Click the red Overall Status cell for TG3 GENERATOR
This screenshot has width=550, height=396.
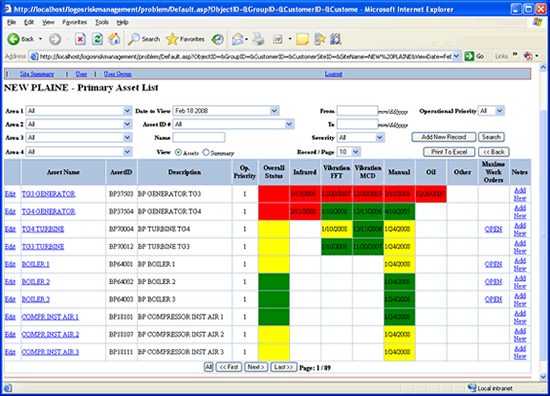274,194
